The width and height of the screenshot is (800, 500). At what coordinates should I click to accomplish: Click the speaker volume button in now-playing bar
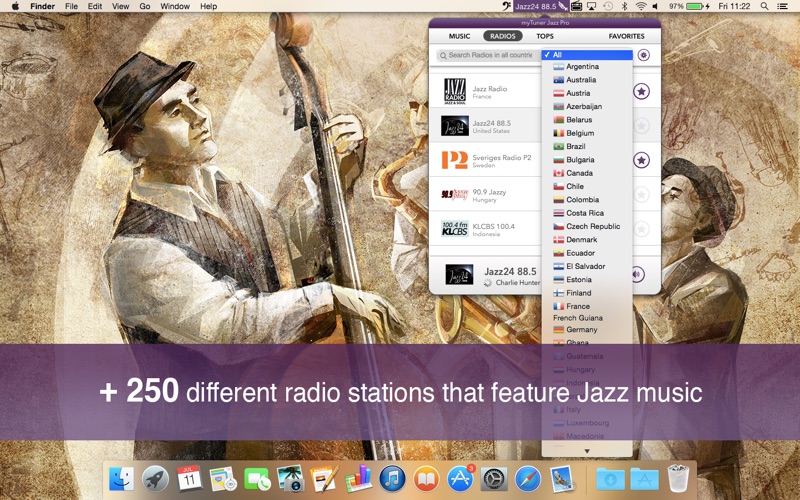coord(637,274)
